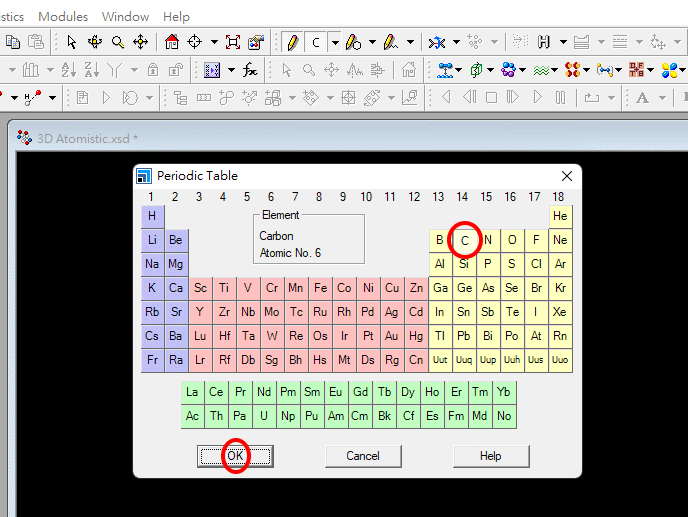
Task: Expand the Sketch Ring dropdown arrow
Action: tap(372, 42)
